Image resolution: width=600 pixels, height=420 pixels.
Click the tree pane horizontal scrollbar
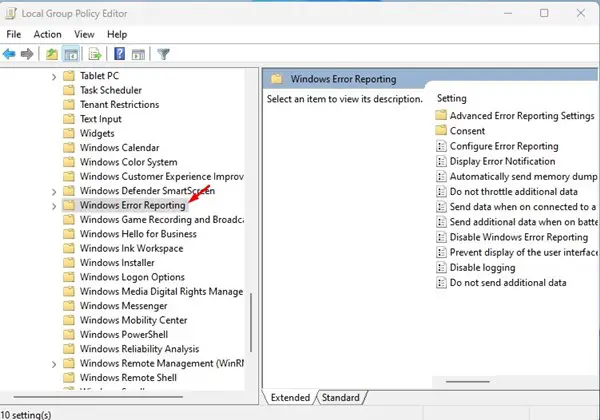(x=98, y=397)
